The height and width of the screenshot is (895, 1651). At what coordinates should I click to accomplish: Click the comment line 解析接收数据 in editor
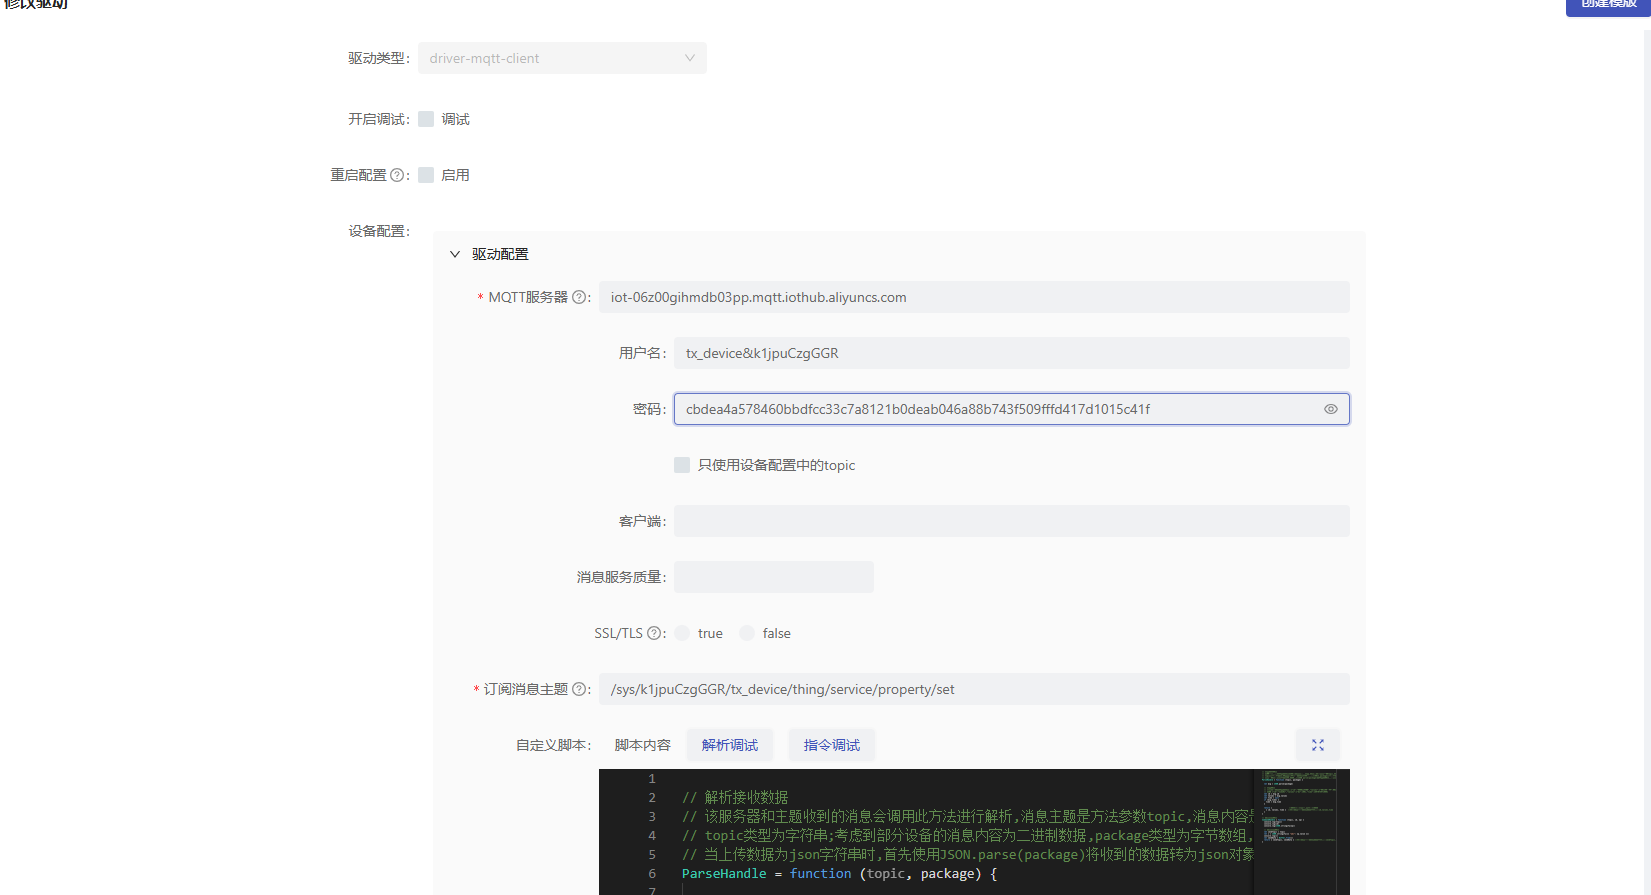pos(735,797)
